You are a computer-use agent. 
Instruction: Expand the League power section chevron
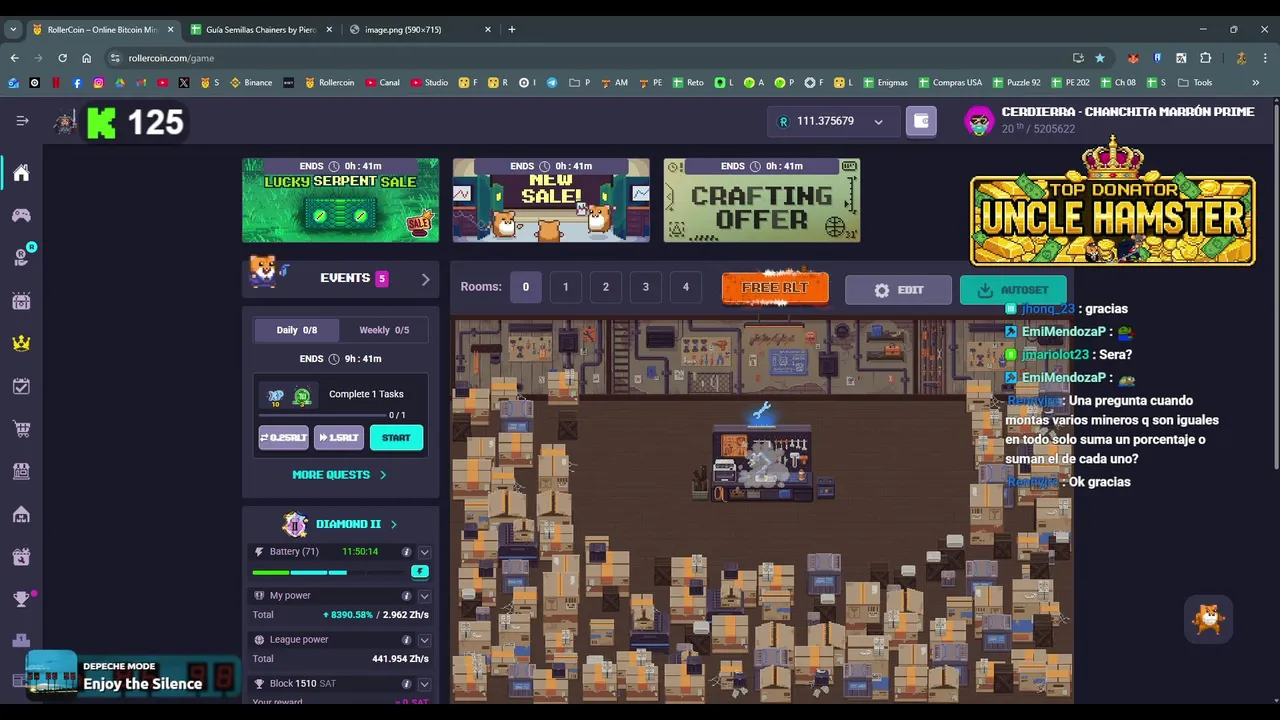click(424, 640)
